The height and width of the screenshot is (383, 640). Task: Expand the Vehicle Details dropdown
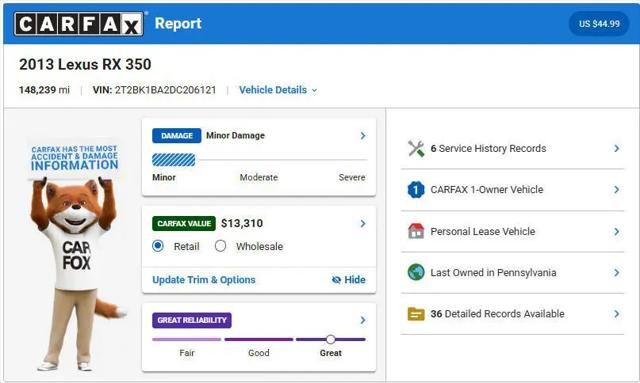pyautogui.click(x=278, y=90)
